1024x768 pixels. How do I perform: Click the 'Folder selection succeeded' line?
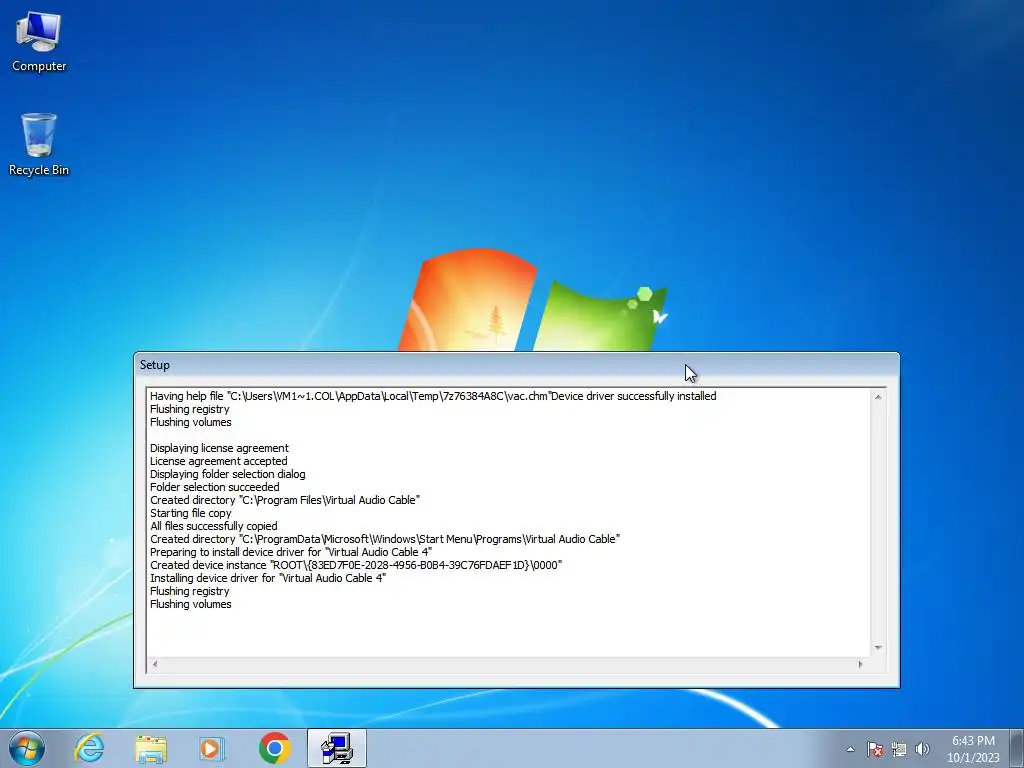tap(215, 487)
